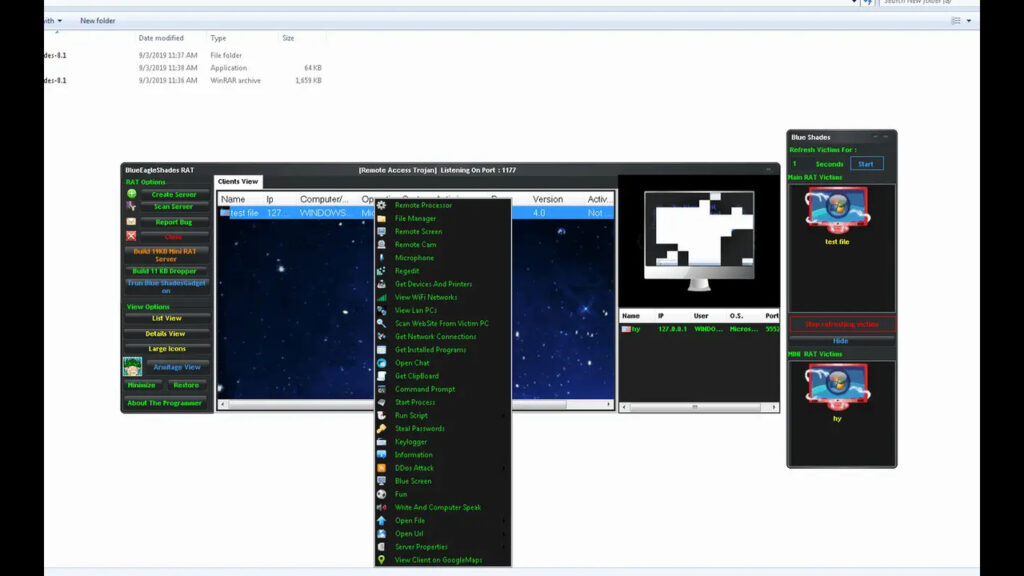The width and height of the screenshot is (1024, 576).
Task: Click the Arudage View button
Action: click(177, 367)
